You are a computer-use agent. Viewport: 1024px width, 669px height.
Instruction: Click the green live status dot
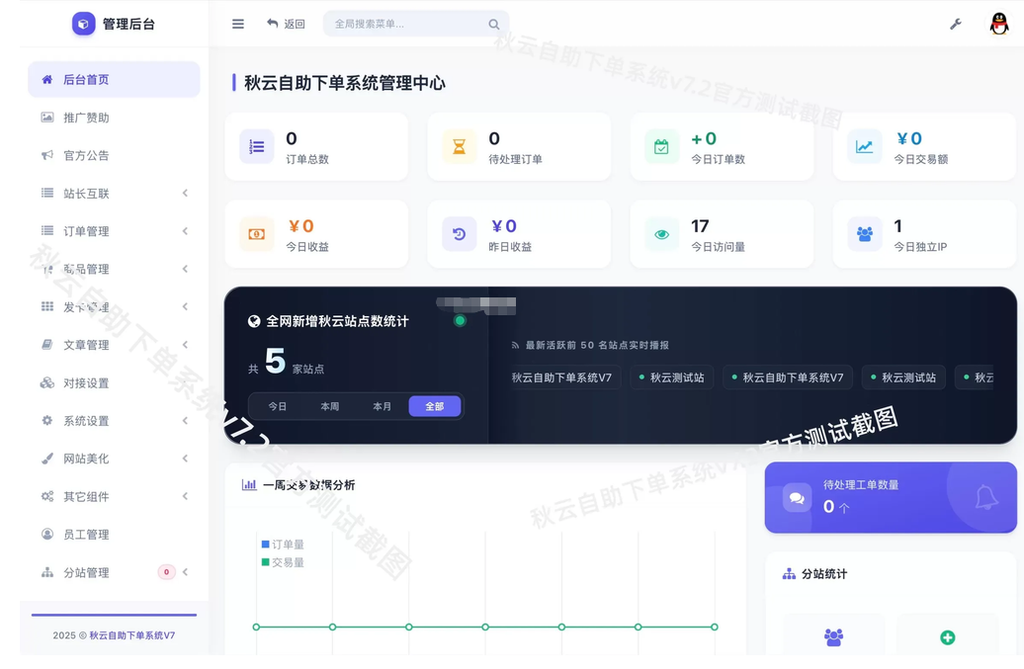pyautogui.click(x=460, y=321)
